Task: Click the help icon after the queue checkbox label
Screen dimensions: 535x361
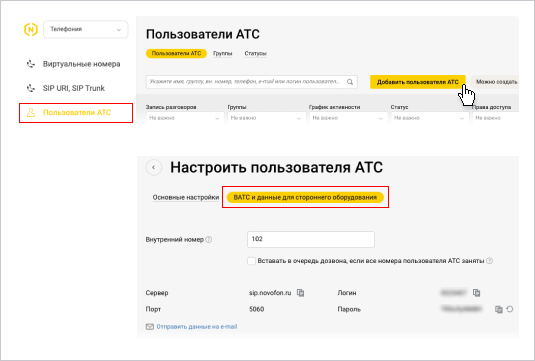Action: [x=489, y=261]
